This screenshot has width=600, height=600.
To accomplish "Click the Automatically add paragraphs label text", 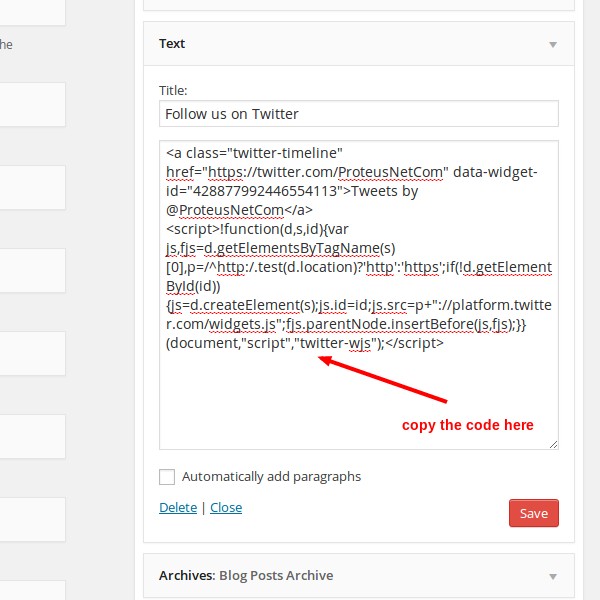I will [x=271, y=477].
